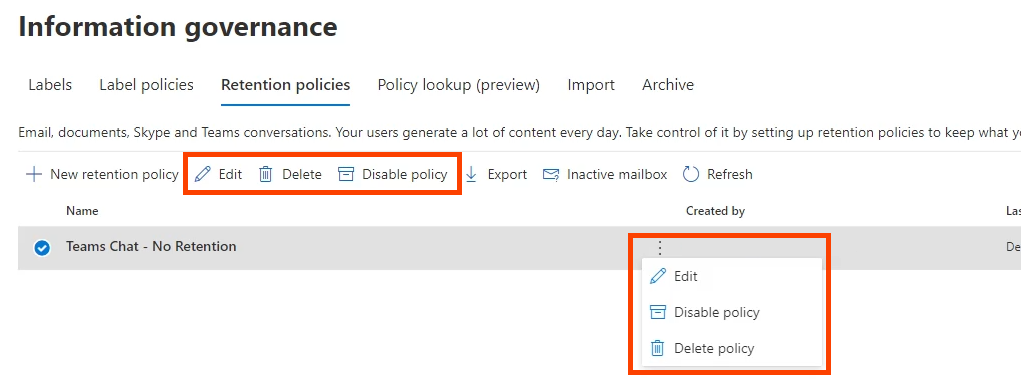Click the plus icon for New retention policy

(33, 174)
